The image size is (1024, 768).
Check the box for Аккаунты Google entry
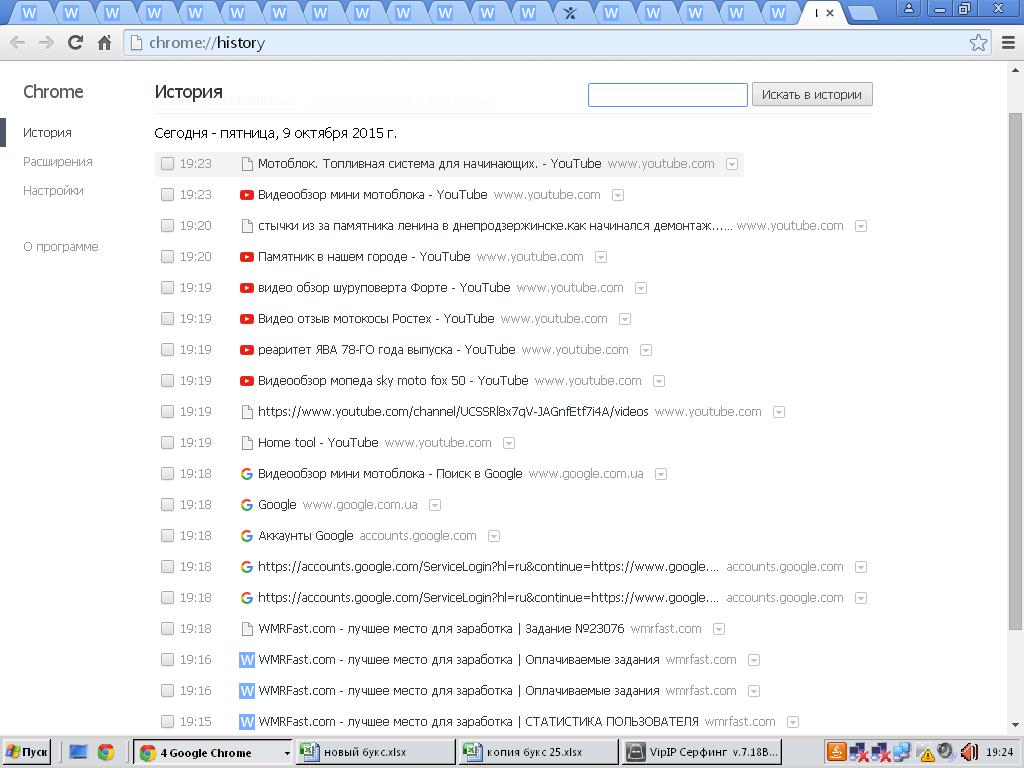[x=168, y=536]
